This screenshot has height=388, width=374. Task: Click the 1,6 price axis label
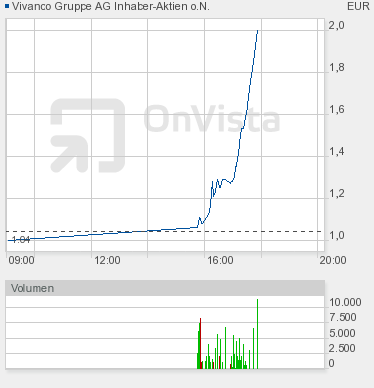pyautogui.click(x=337, y=109)
